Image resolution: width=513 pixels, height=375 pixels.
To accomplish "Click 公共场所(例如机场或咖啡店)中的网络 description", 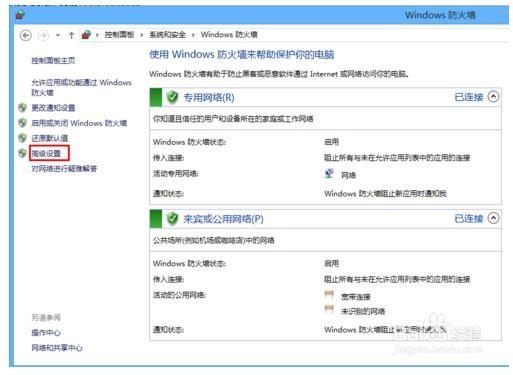I will (x=213, y=240).
